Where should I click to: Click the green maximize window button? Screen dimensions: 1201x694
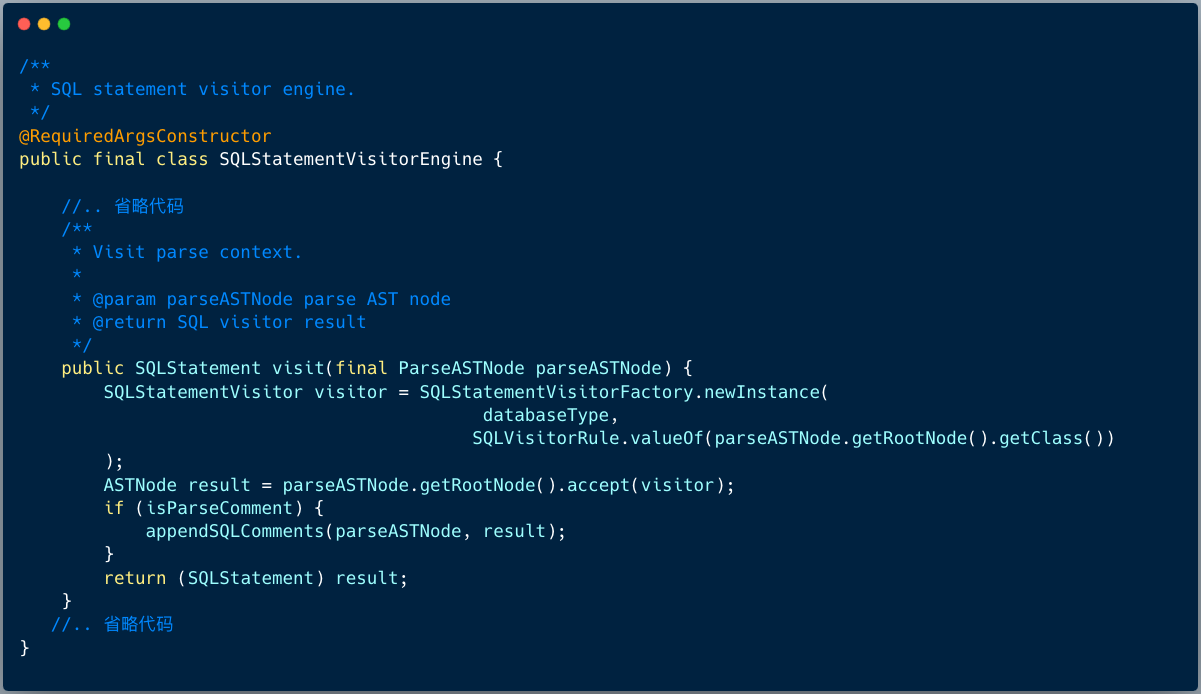(64, 24)
